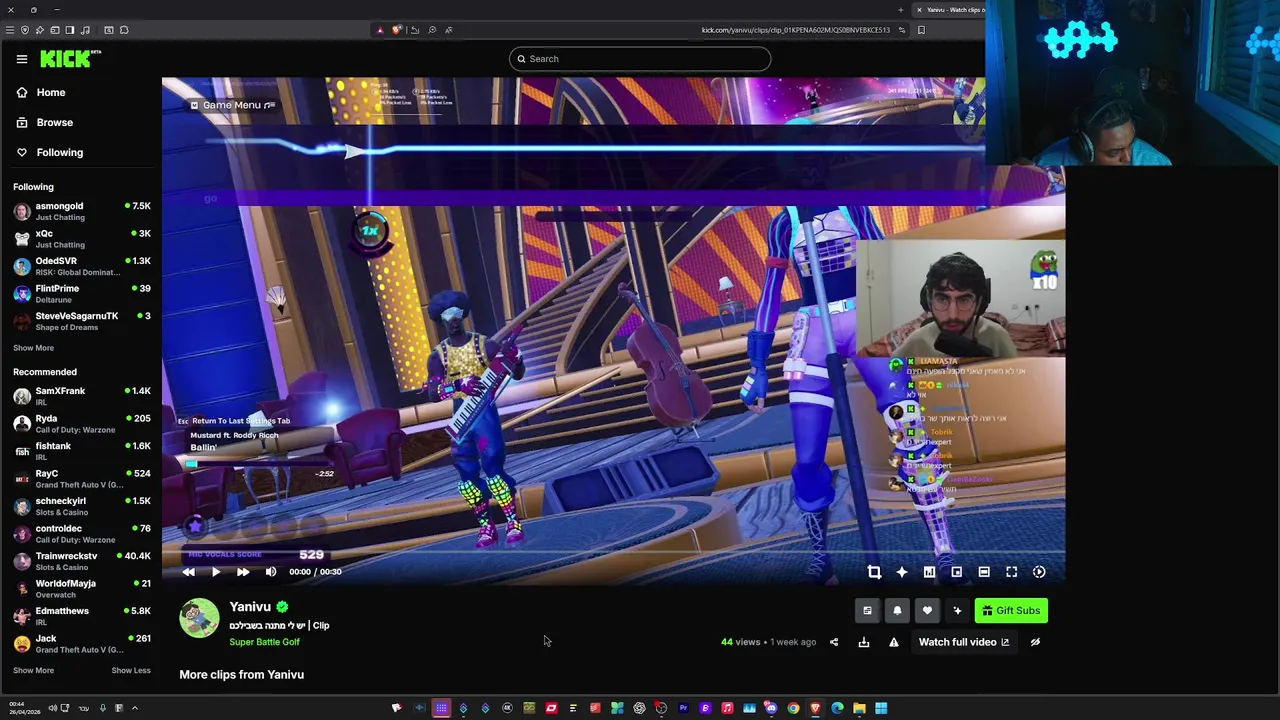The width and height of the screenshot is (1280, 720).
Task: Open Windows Start button
Action: pos(881,708)
